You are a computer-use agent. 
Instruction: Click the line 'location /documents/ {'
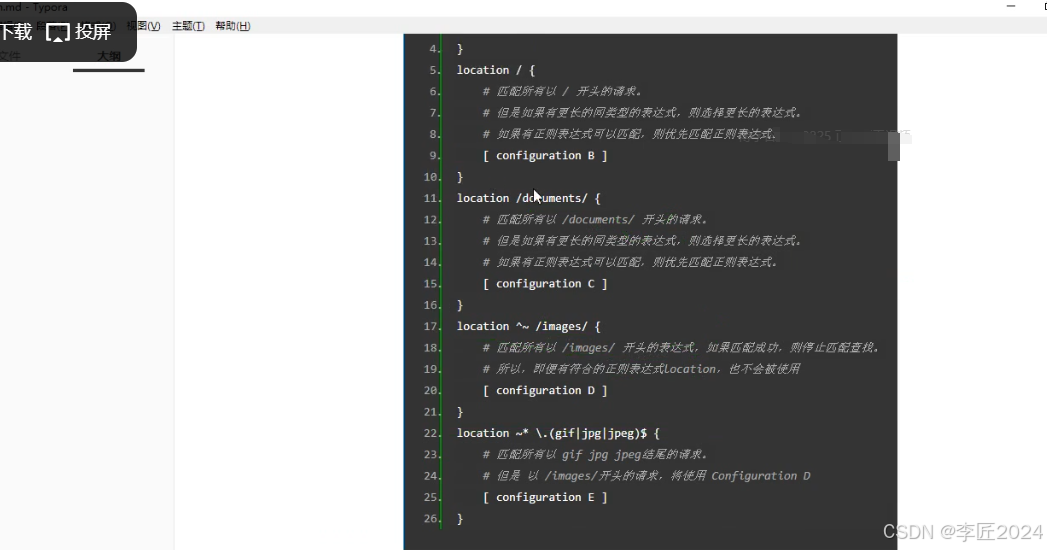click(x=528, y=198)
